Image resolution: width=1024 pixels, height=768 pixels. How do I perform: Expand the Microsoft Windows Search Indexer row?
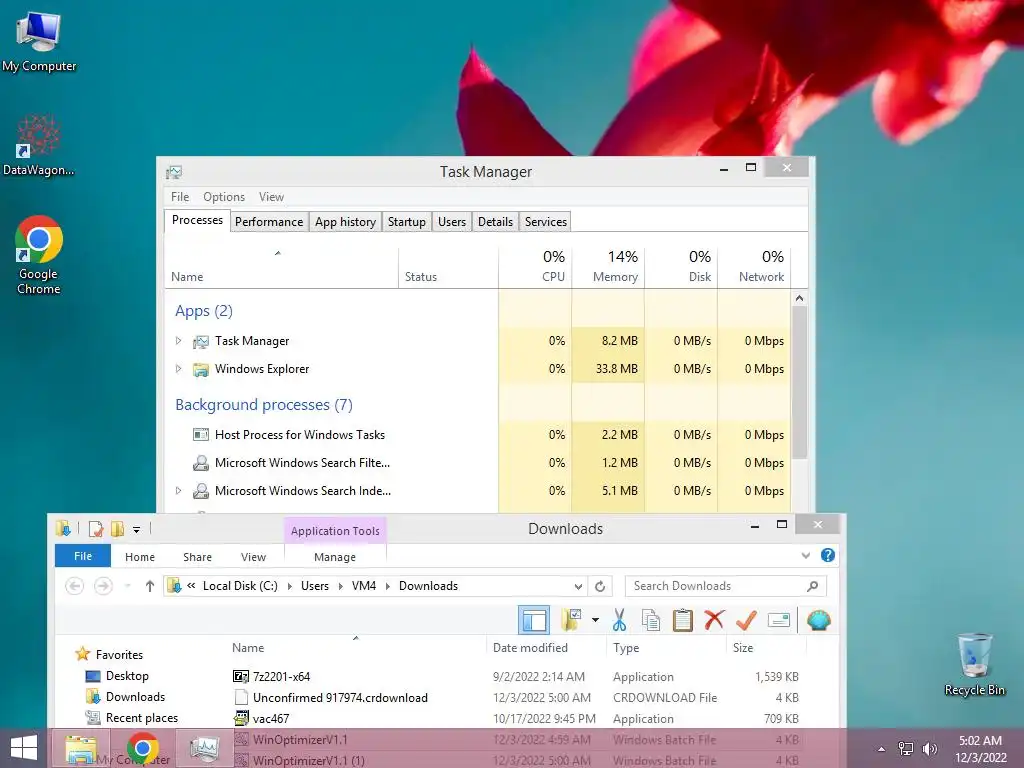pos(178,490)
